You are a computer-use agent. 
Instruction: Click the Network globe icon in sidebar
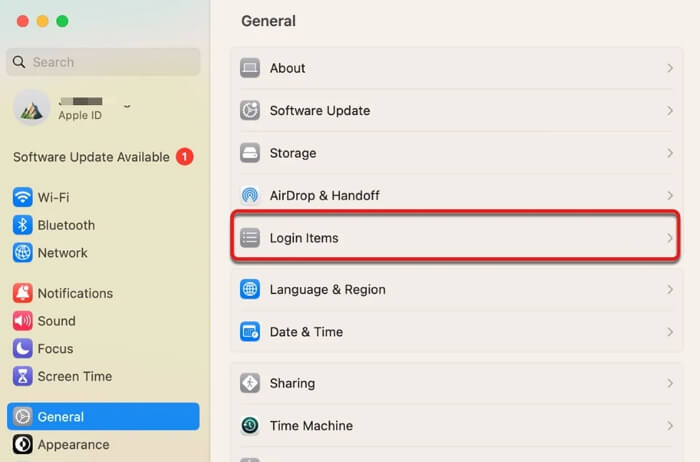point(22,253)
